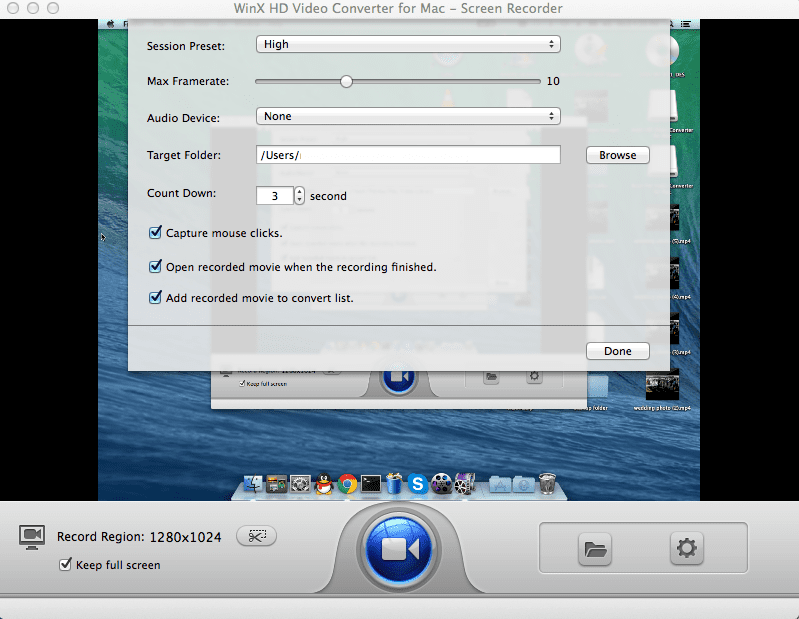Click the folder icon in preview window
The width and height of the screenshot is (799, 619).
[x=491, y=377]
